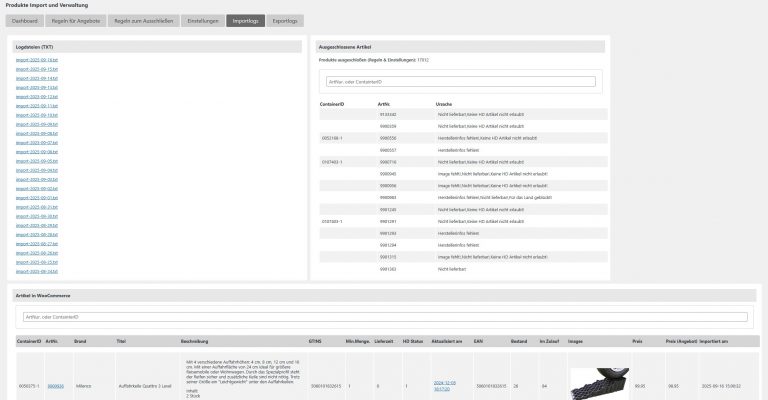This screenshot has width=768, height=400.
Task: Click the HD Status column header
Action: click(412, 341)
